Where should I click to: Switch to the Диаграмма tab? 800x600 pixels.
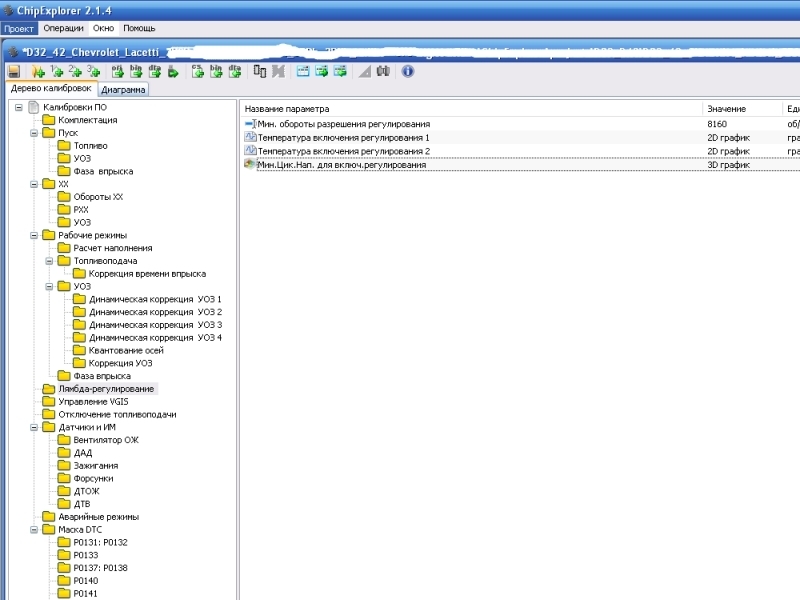click(124, 90)
